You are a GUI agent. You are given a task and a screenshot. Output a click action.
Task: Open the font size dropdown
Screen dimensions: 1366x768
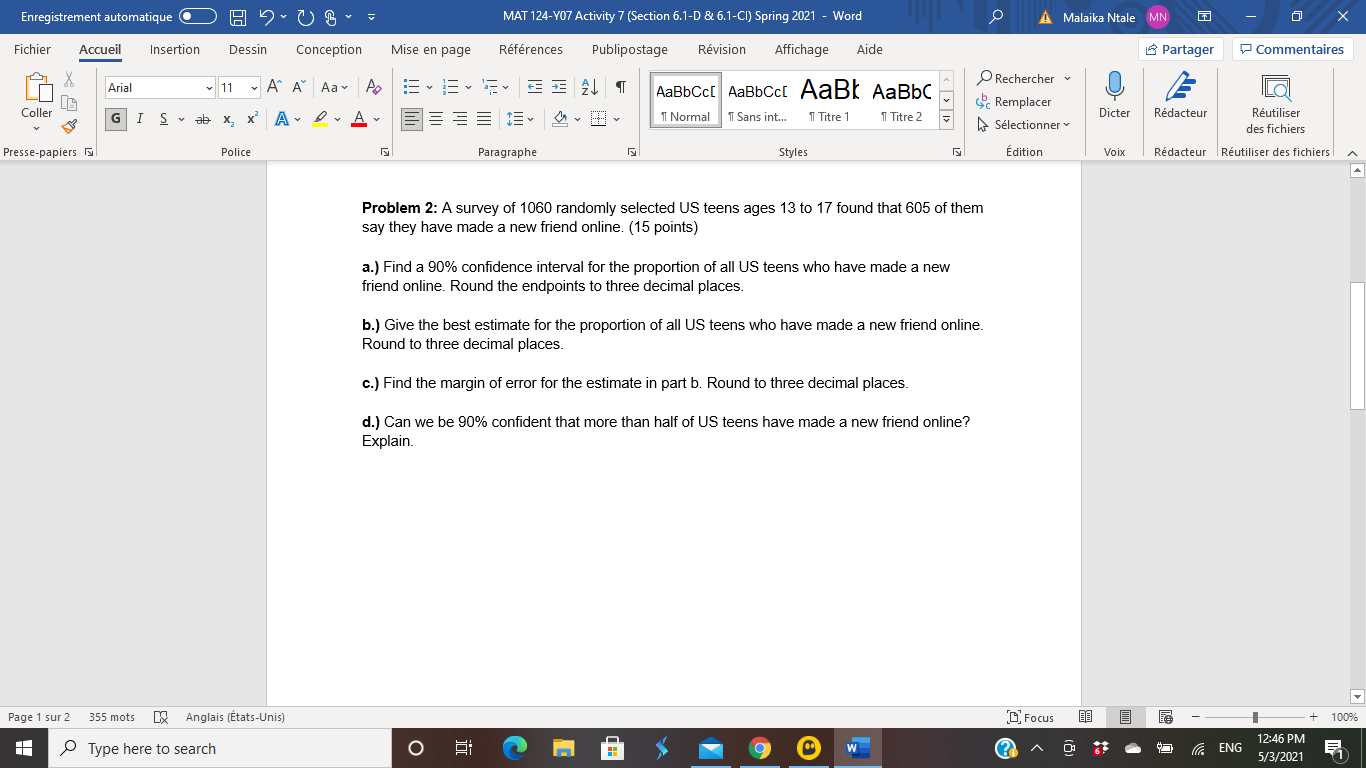tap(254, 88)
